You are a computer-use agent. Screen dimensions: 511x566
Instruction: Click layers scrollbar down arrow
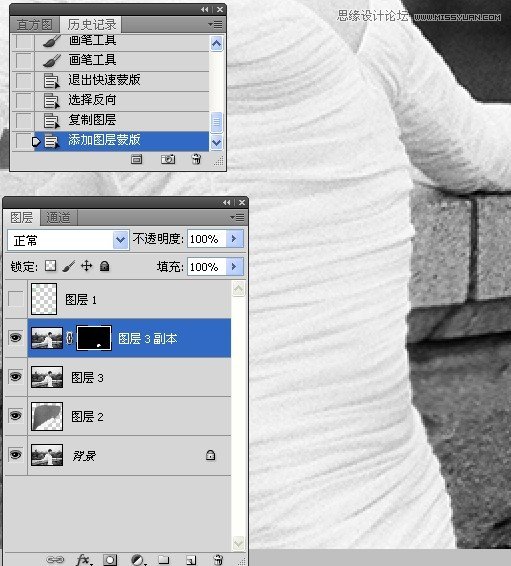pyautogui.click(x=239, y=543)
